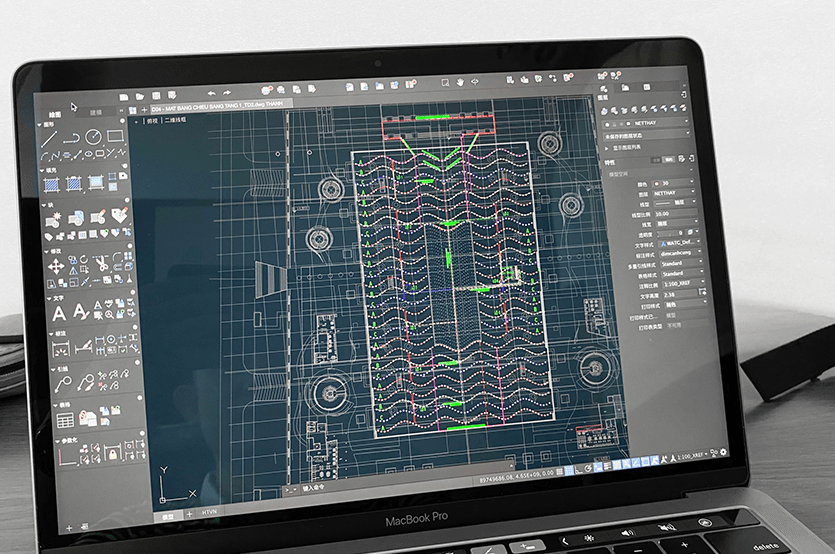Select the Move tool
The height and width of the screenshot is (554, 835).
[x=56, y=267]
